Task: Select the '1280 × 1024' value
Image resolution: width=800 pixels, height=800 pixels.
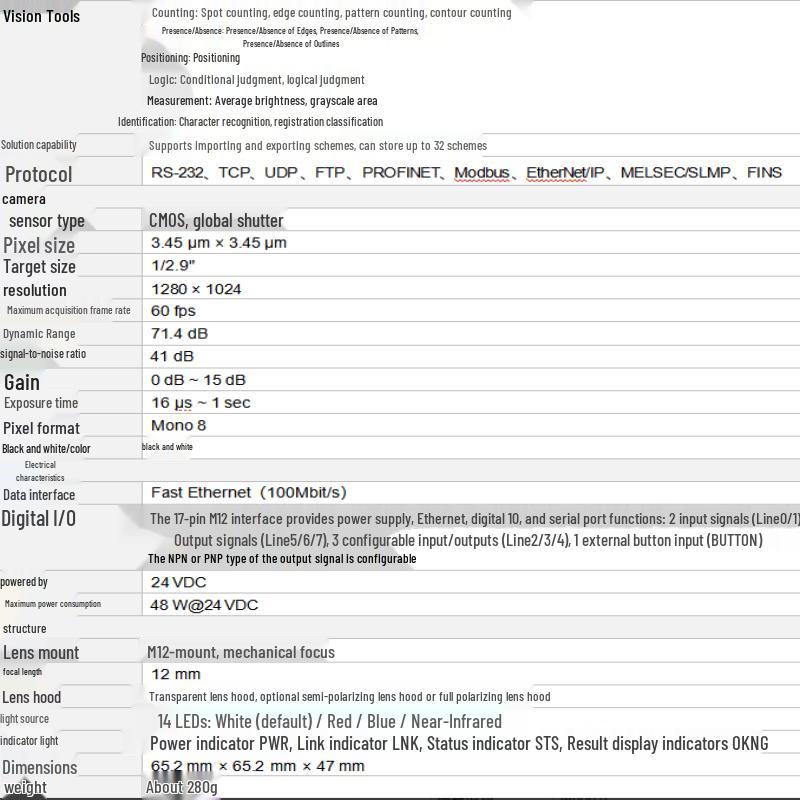Action: tap(196, 289)
